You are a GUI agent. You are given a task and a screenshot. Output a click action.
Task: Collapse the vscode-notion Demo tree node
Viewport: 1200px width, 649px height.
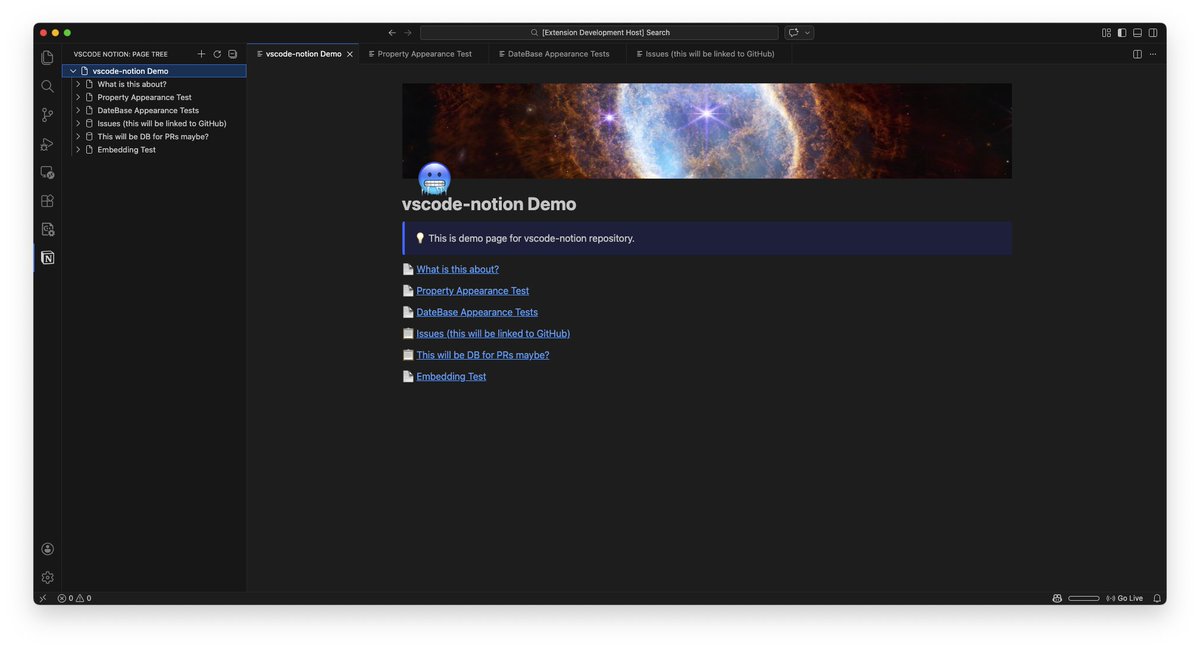[x=73, y=71]
